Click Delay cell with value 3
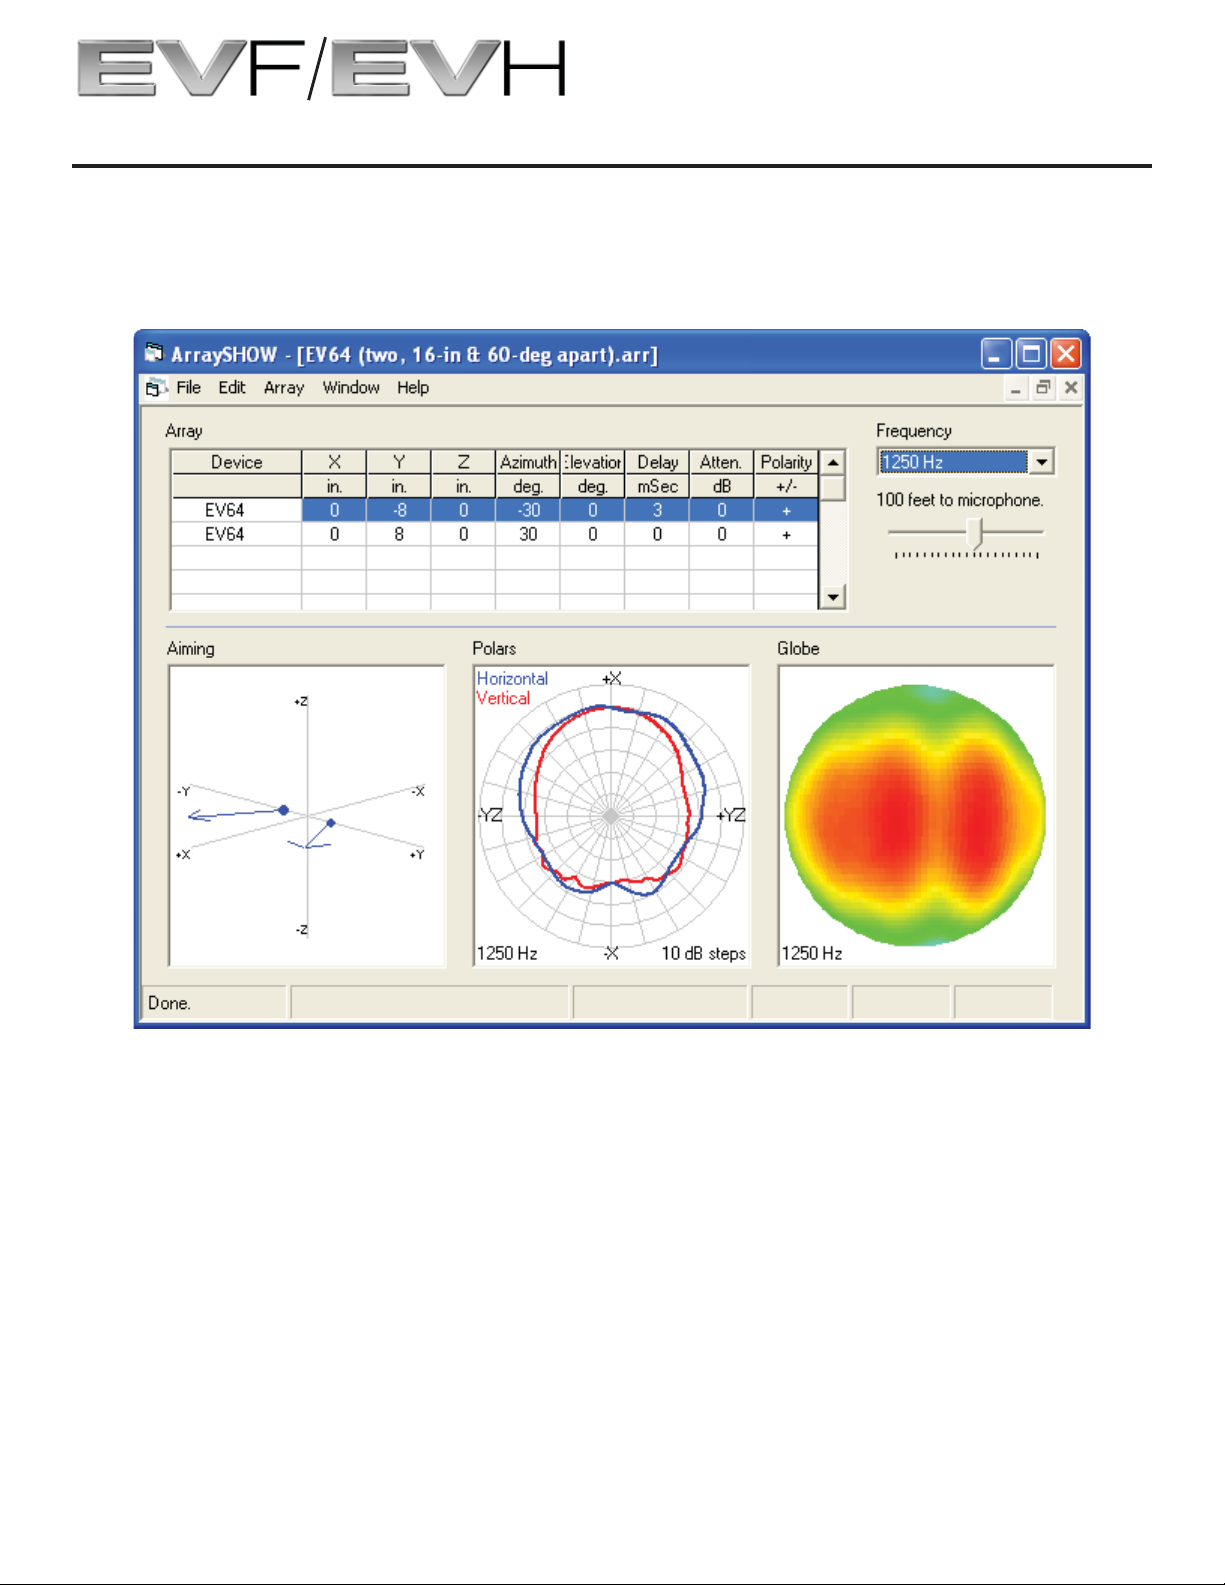The image size is (1225, 1585). pyautogui.click(x=657, y=510)
